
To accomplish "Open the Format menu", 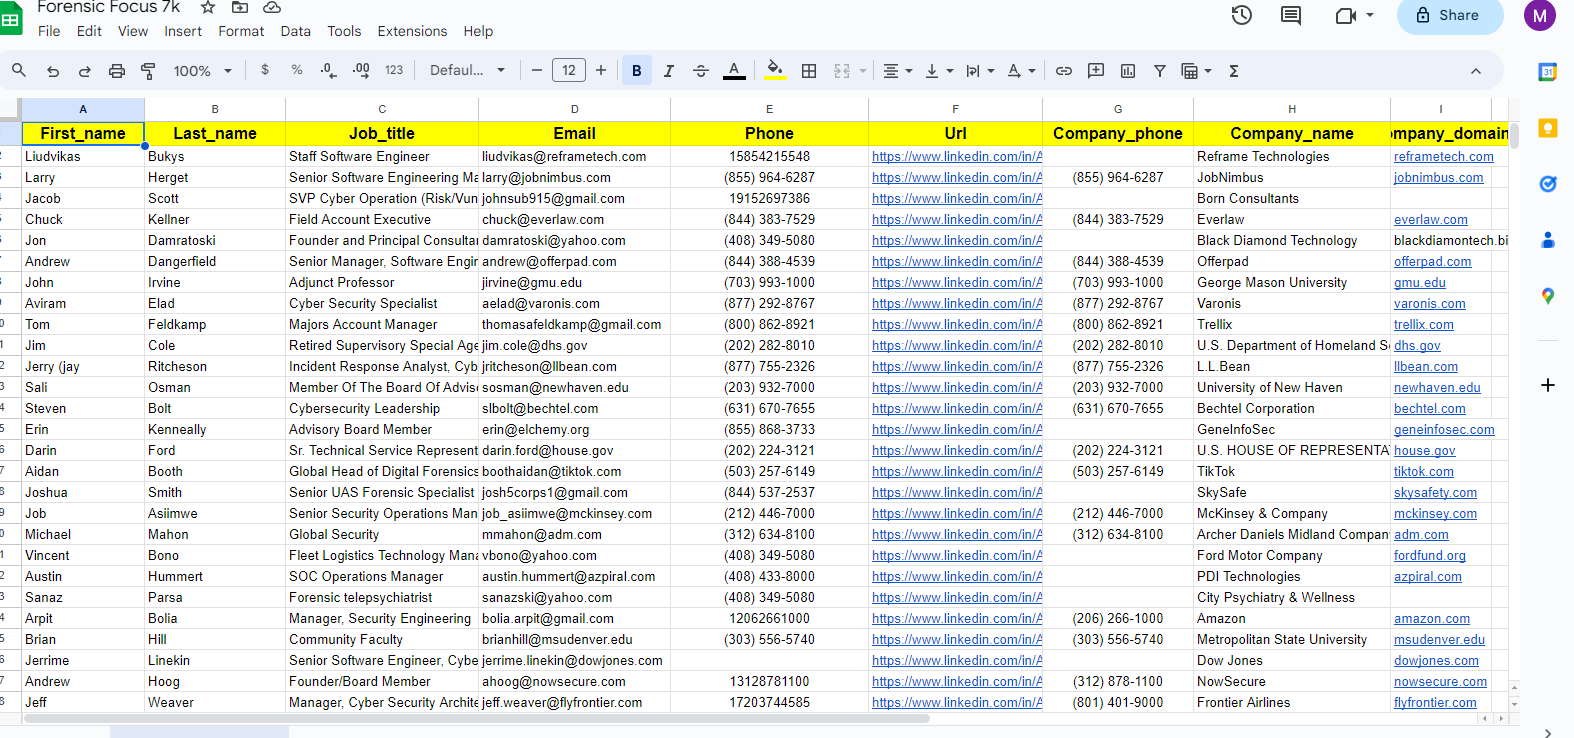I will coord(241,31).
